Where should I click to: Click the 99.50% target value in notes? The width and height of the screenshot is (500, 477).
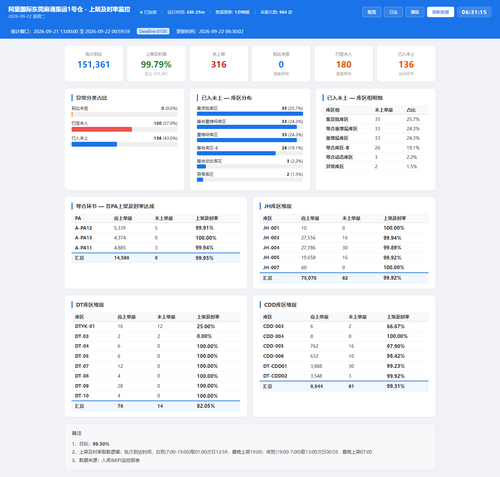tap(101, 444)
